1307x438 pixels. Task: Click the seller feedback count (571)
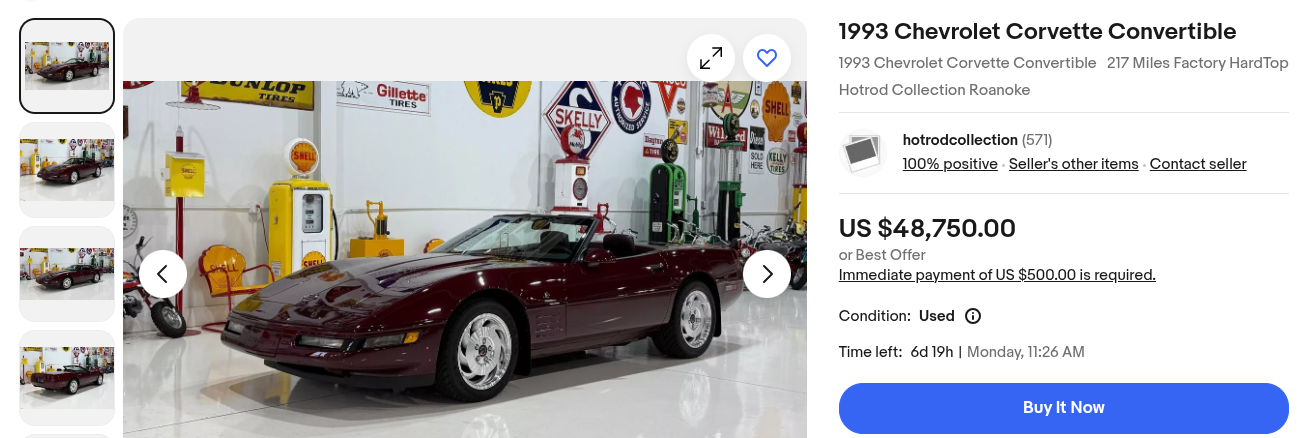[x=1037, y=140]
